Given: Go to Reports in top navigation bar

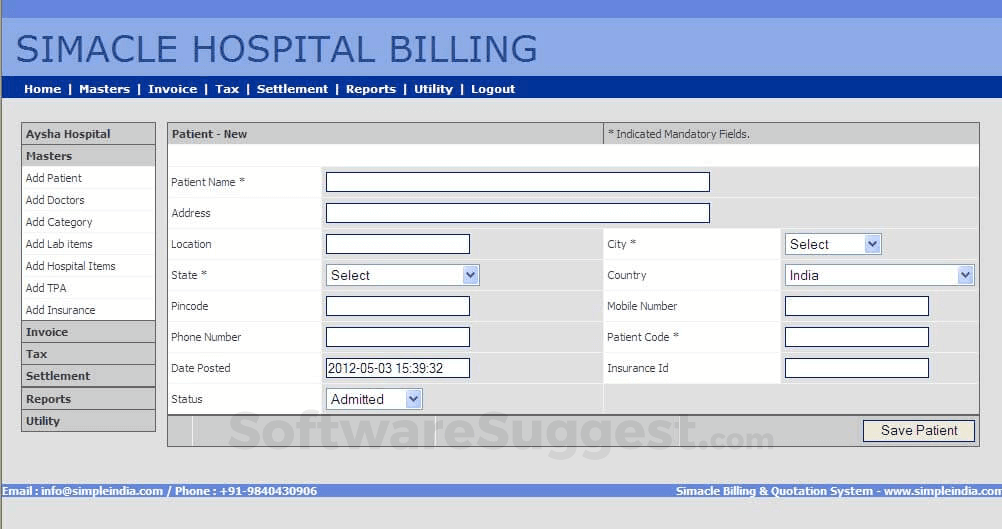Looking at the screenshot, I should [370, 89].
